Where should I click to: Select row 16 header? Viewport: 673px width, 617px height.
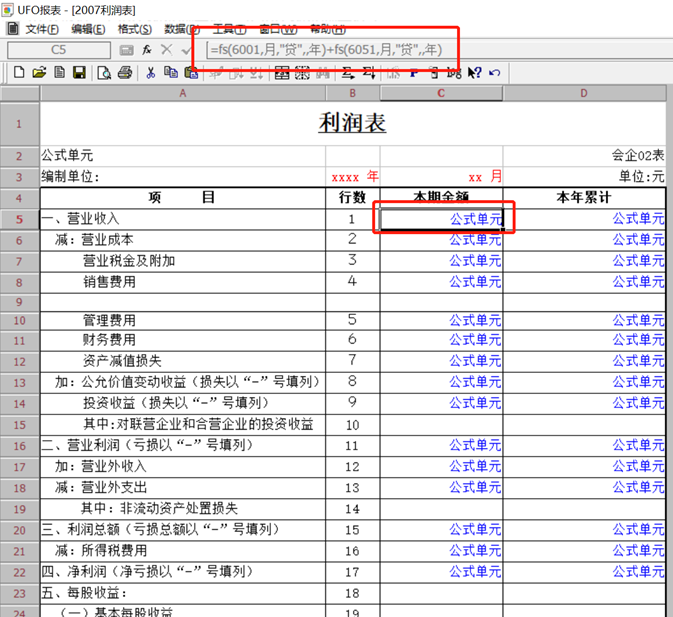[x=19, y=446]
